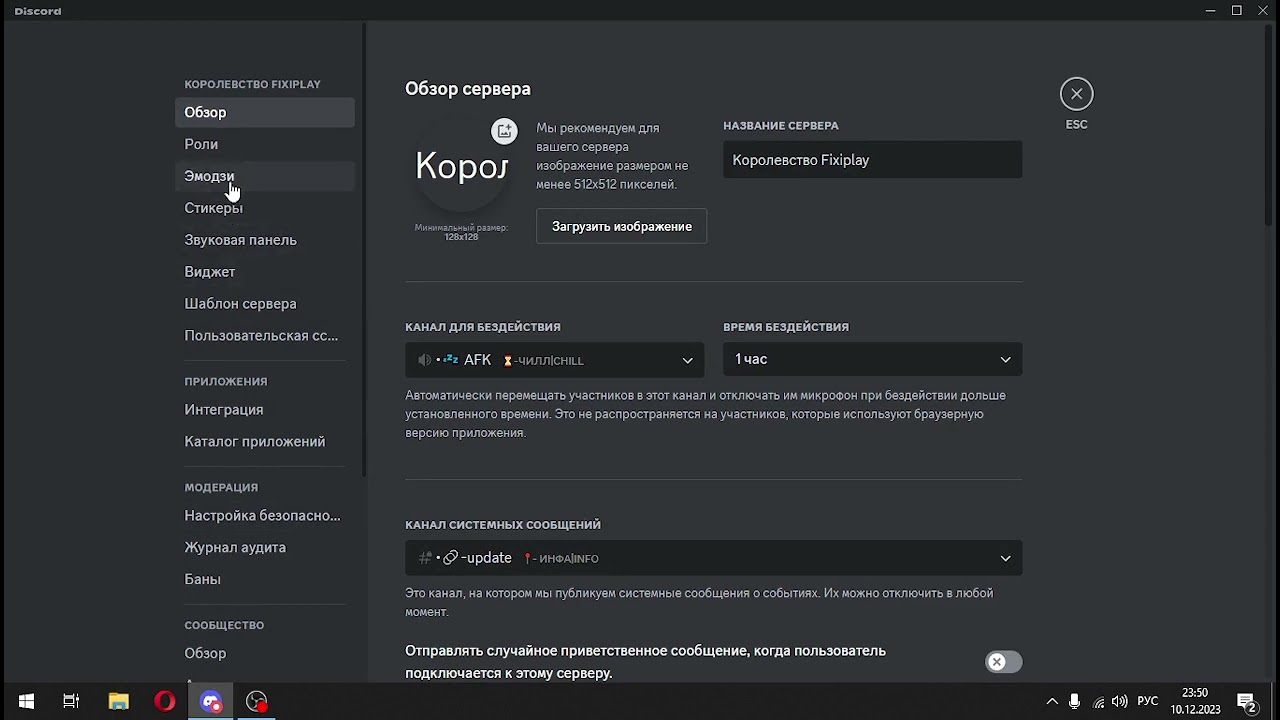Click the Загрузить изображение button
The height and width of the screenshot is (720, 1280).
[621, 226]
